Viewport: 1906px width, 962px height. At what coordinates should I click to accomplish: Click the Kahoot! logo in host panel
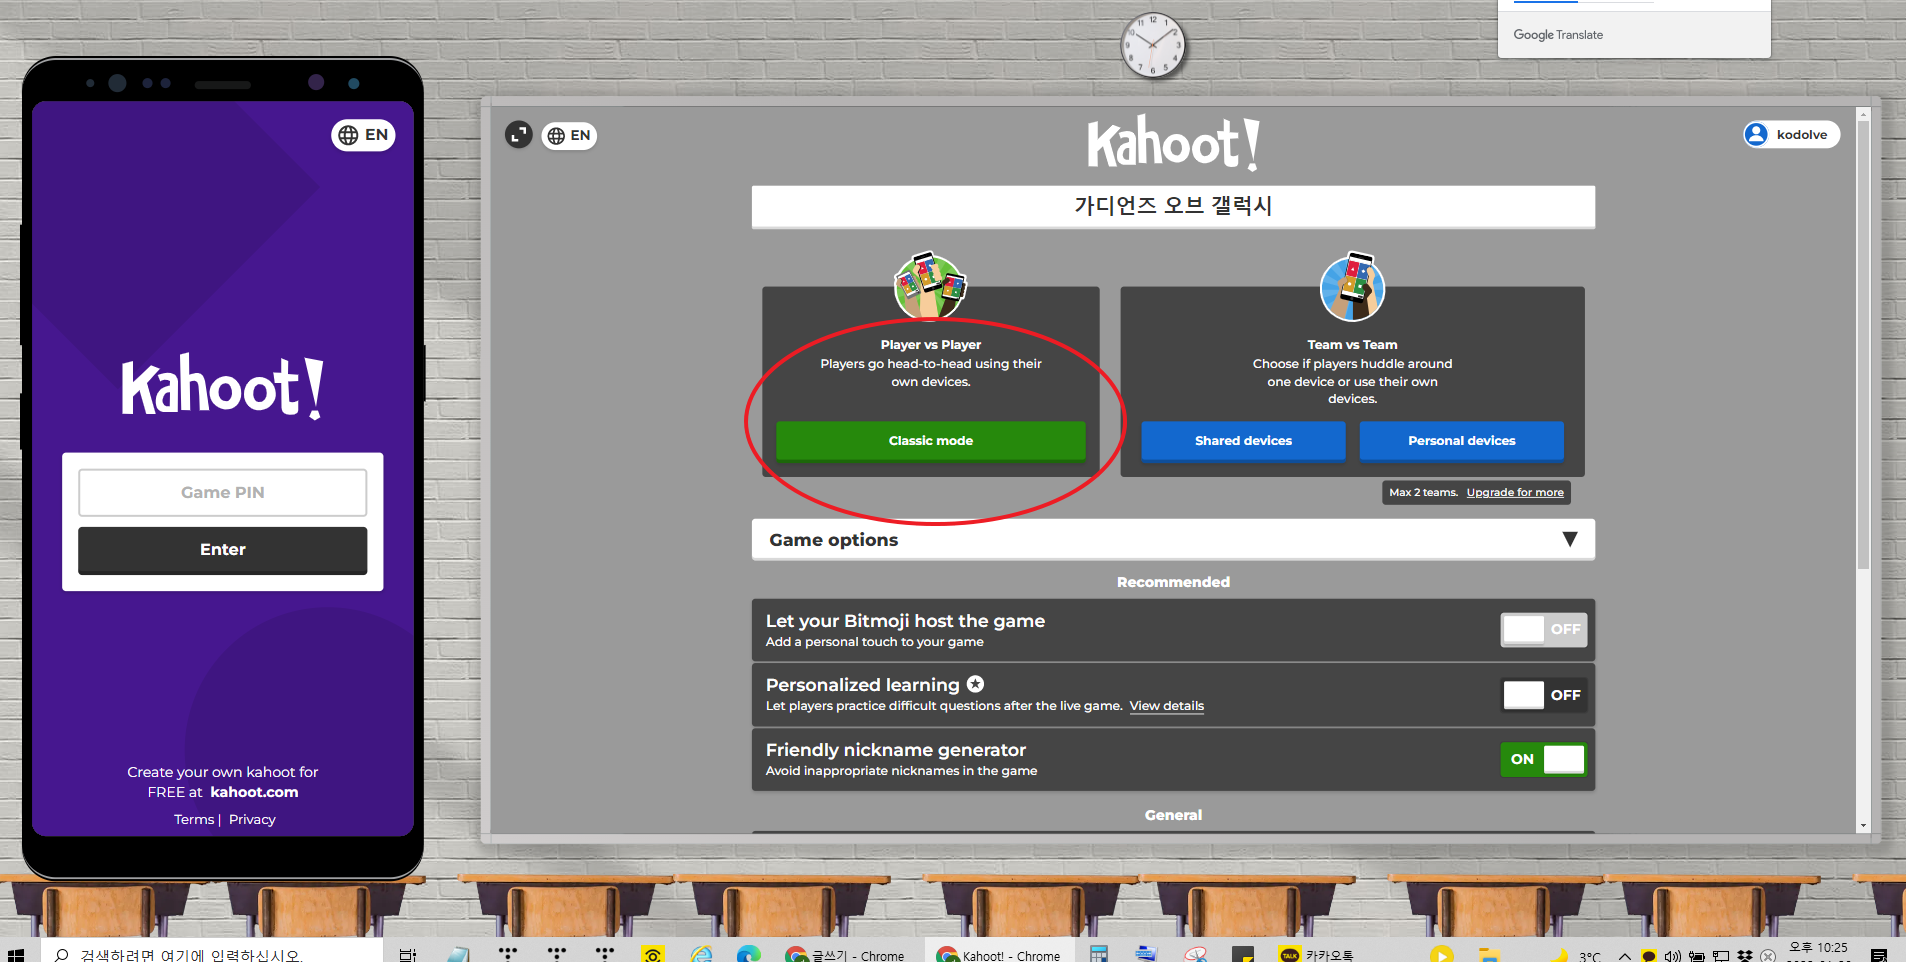1173,144
